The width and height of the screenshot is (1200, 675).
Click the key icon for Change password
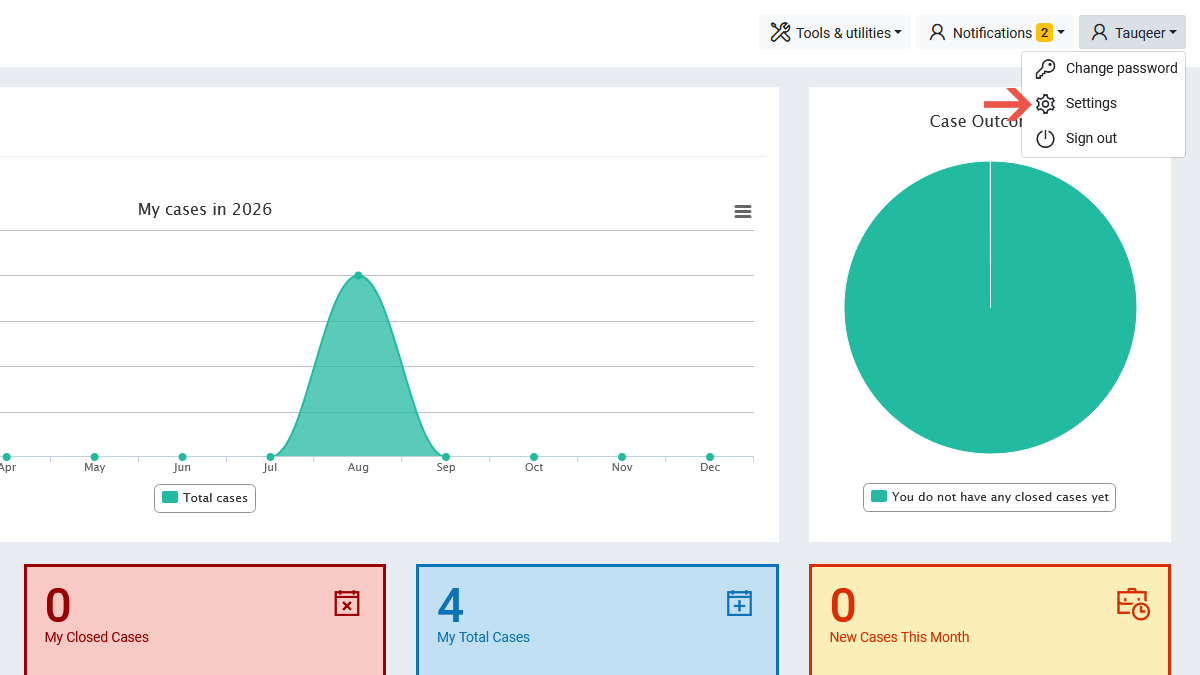pos(1045,69)
